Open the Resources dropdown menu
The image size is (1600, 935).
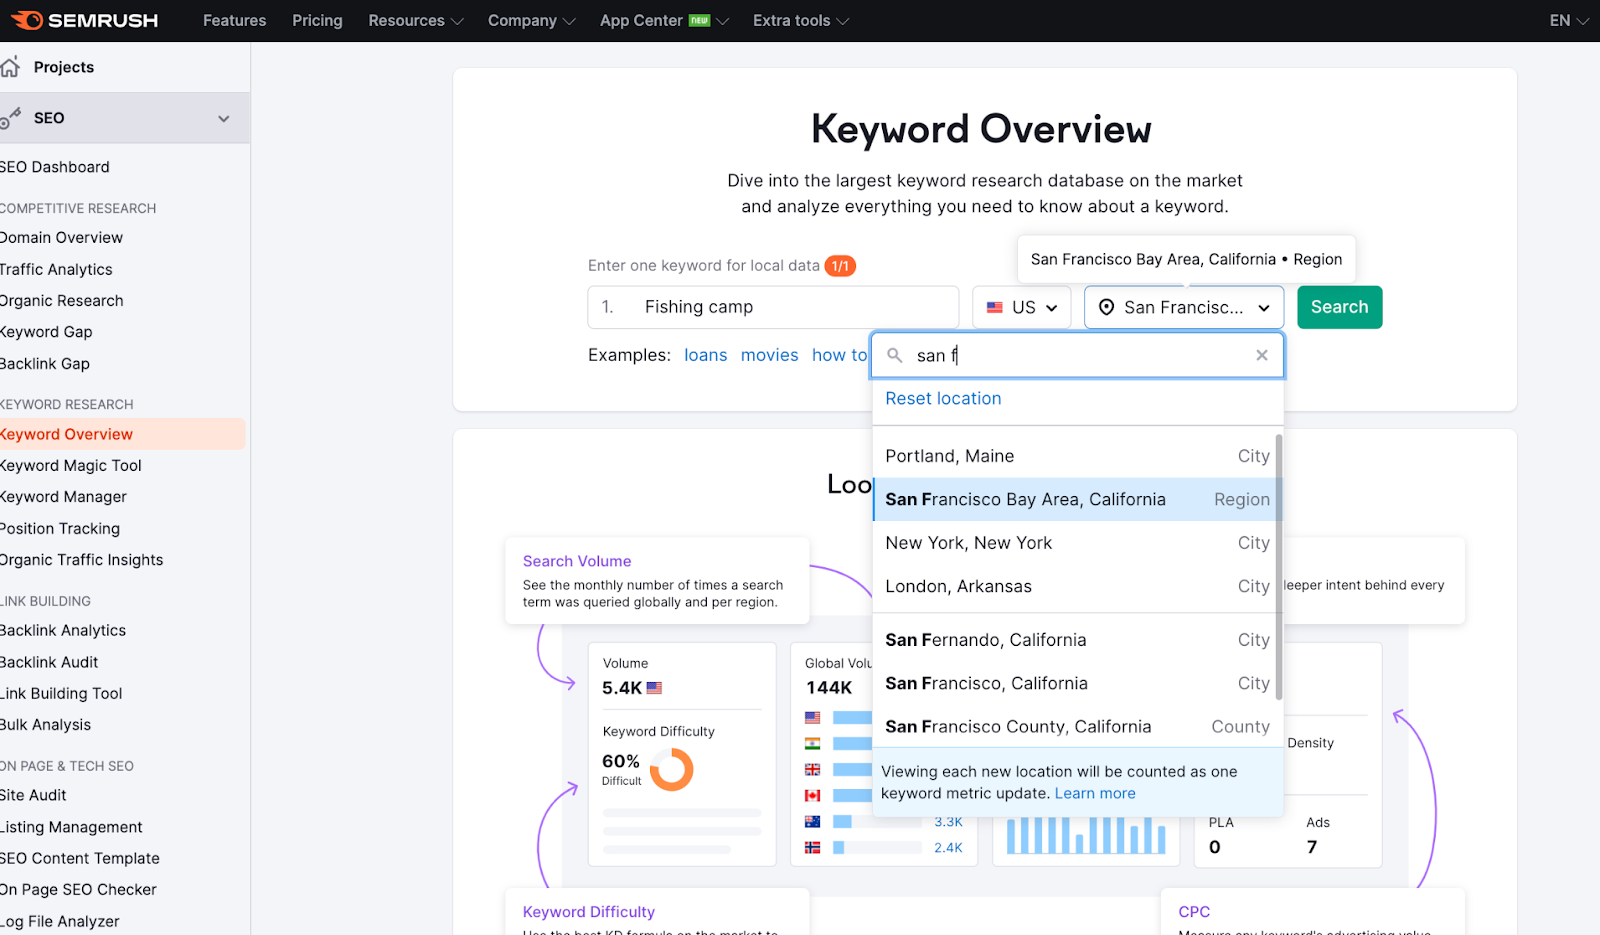[415, 20]
